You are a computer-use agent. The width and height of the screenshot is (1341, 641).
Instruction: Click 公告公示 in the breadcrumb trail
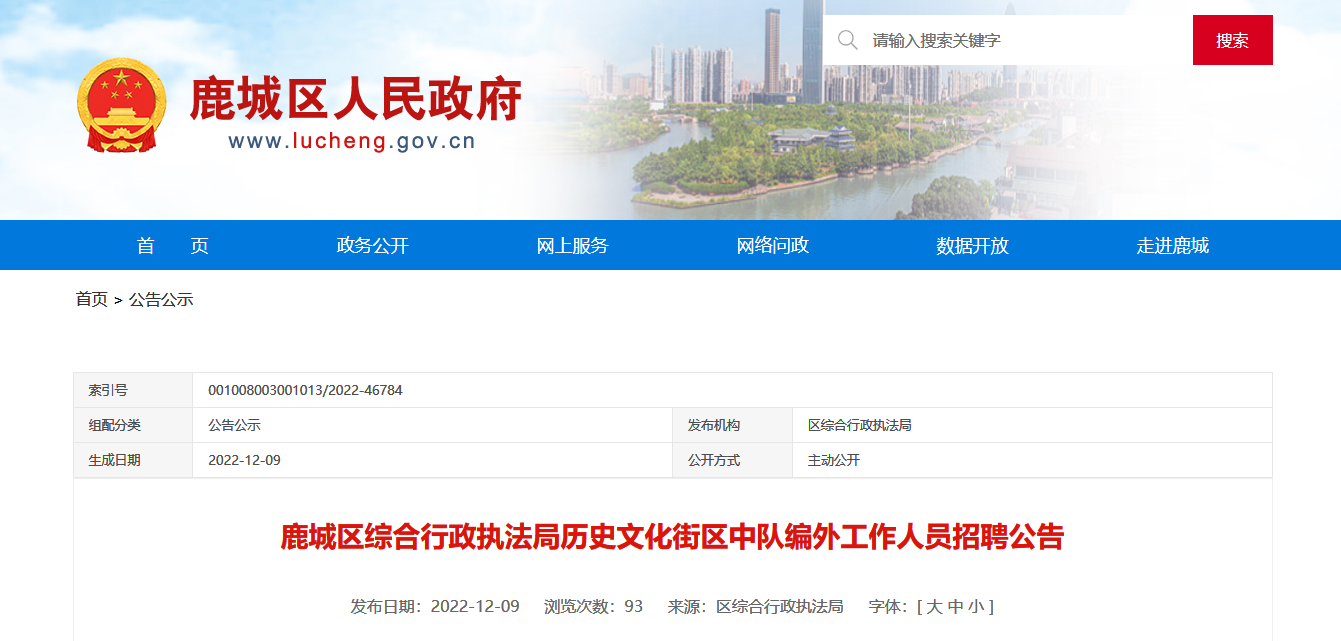tap(161, 299)
